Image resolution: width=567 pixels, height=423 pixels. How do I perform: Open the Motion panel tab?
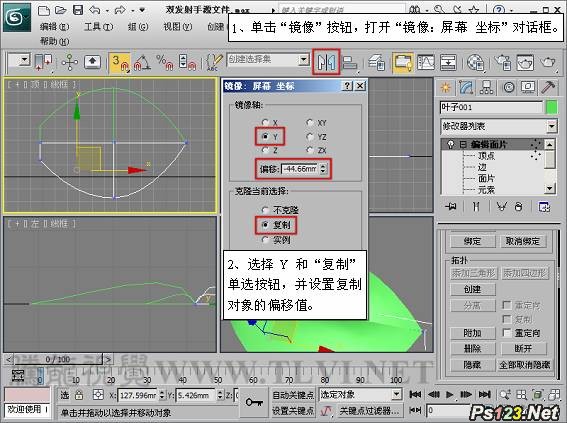click(508, 87)
